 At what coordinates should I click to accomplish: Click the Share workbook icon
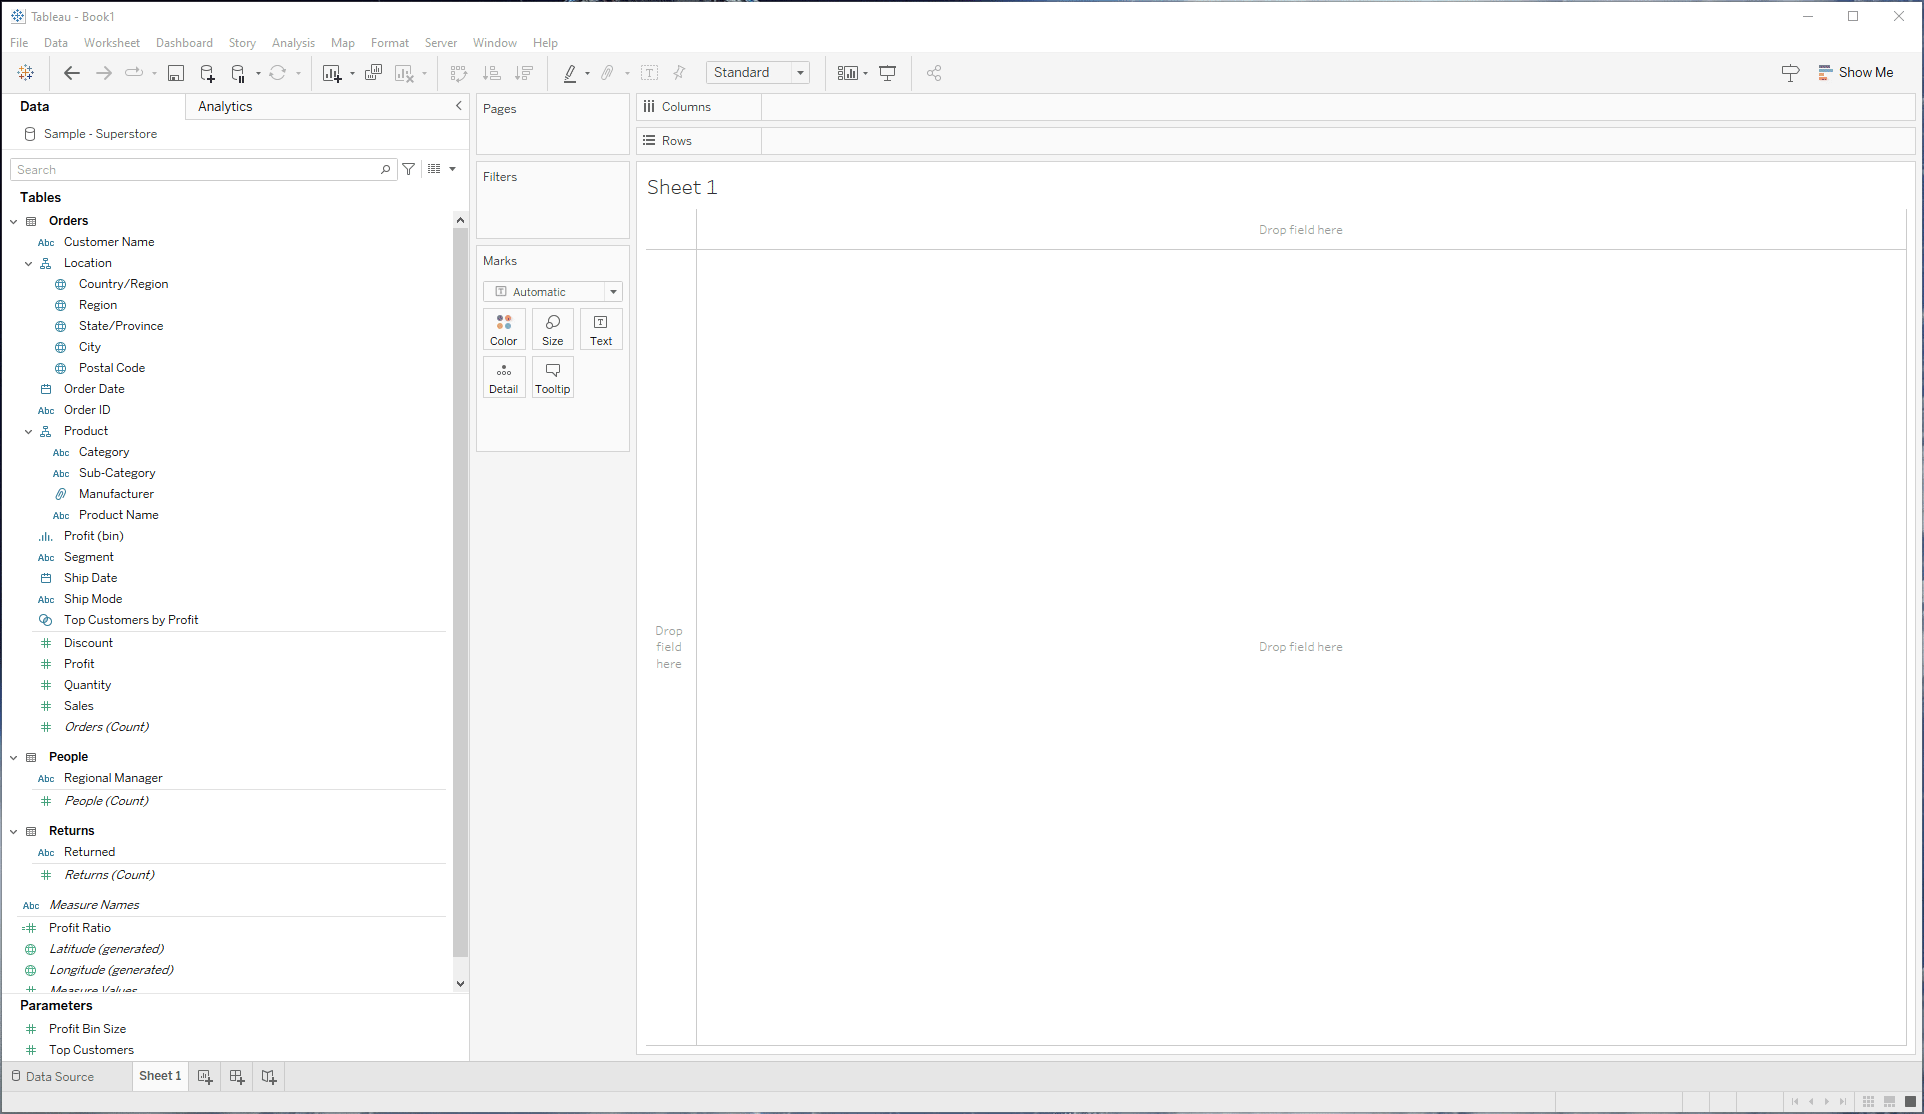pyautogui.click(x=934, y=73)
